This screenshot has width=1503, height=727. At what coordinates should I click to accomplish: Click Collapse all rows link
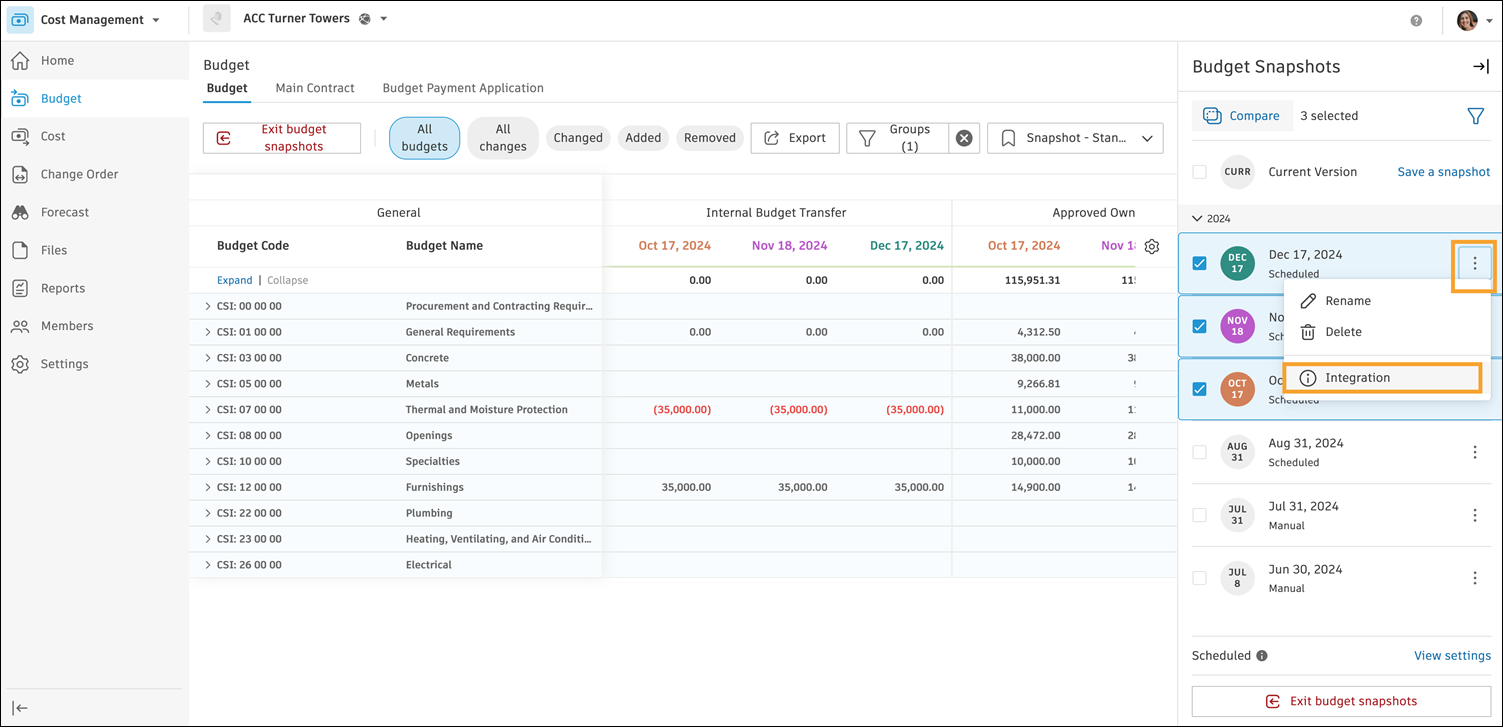[x=288, y=281]
